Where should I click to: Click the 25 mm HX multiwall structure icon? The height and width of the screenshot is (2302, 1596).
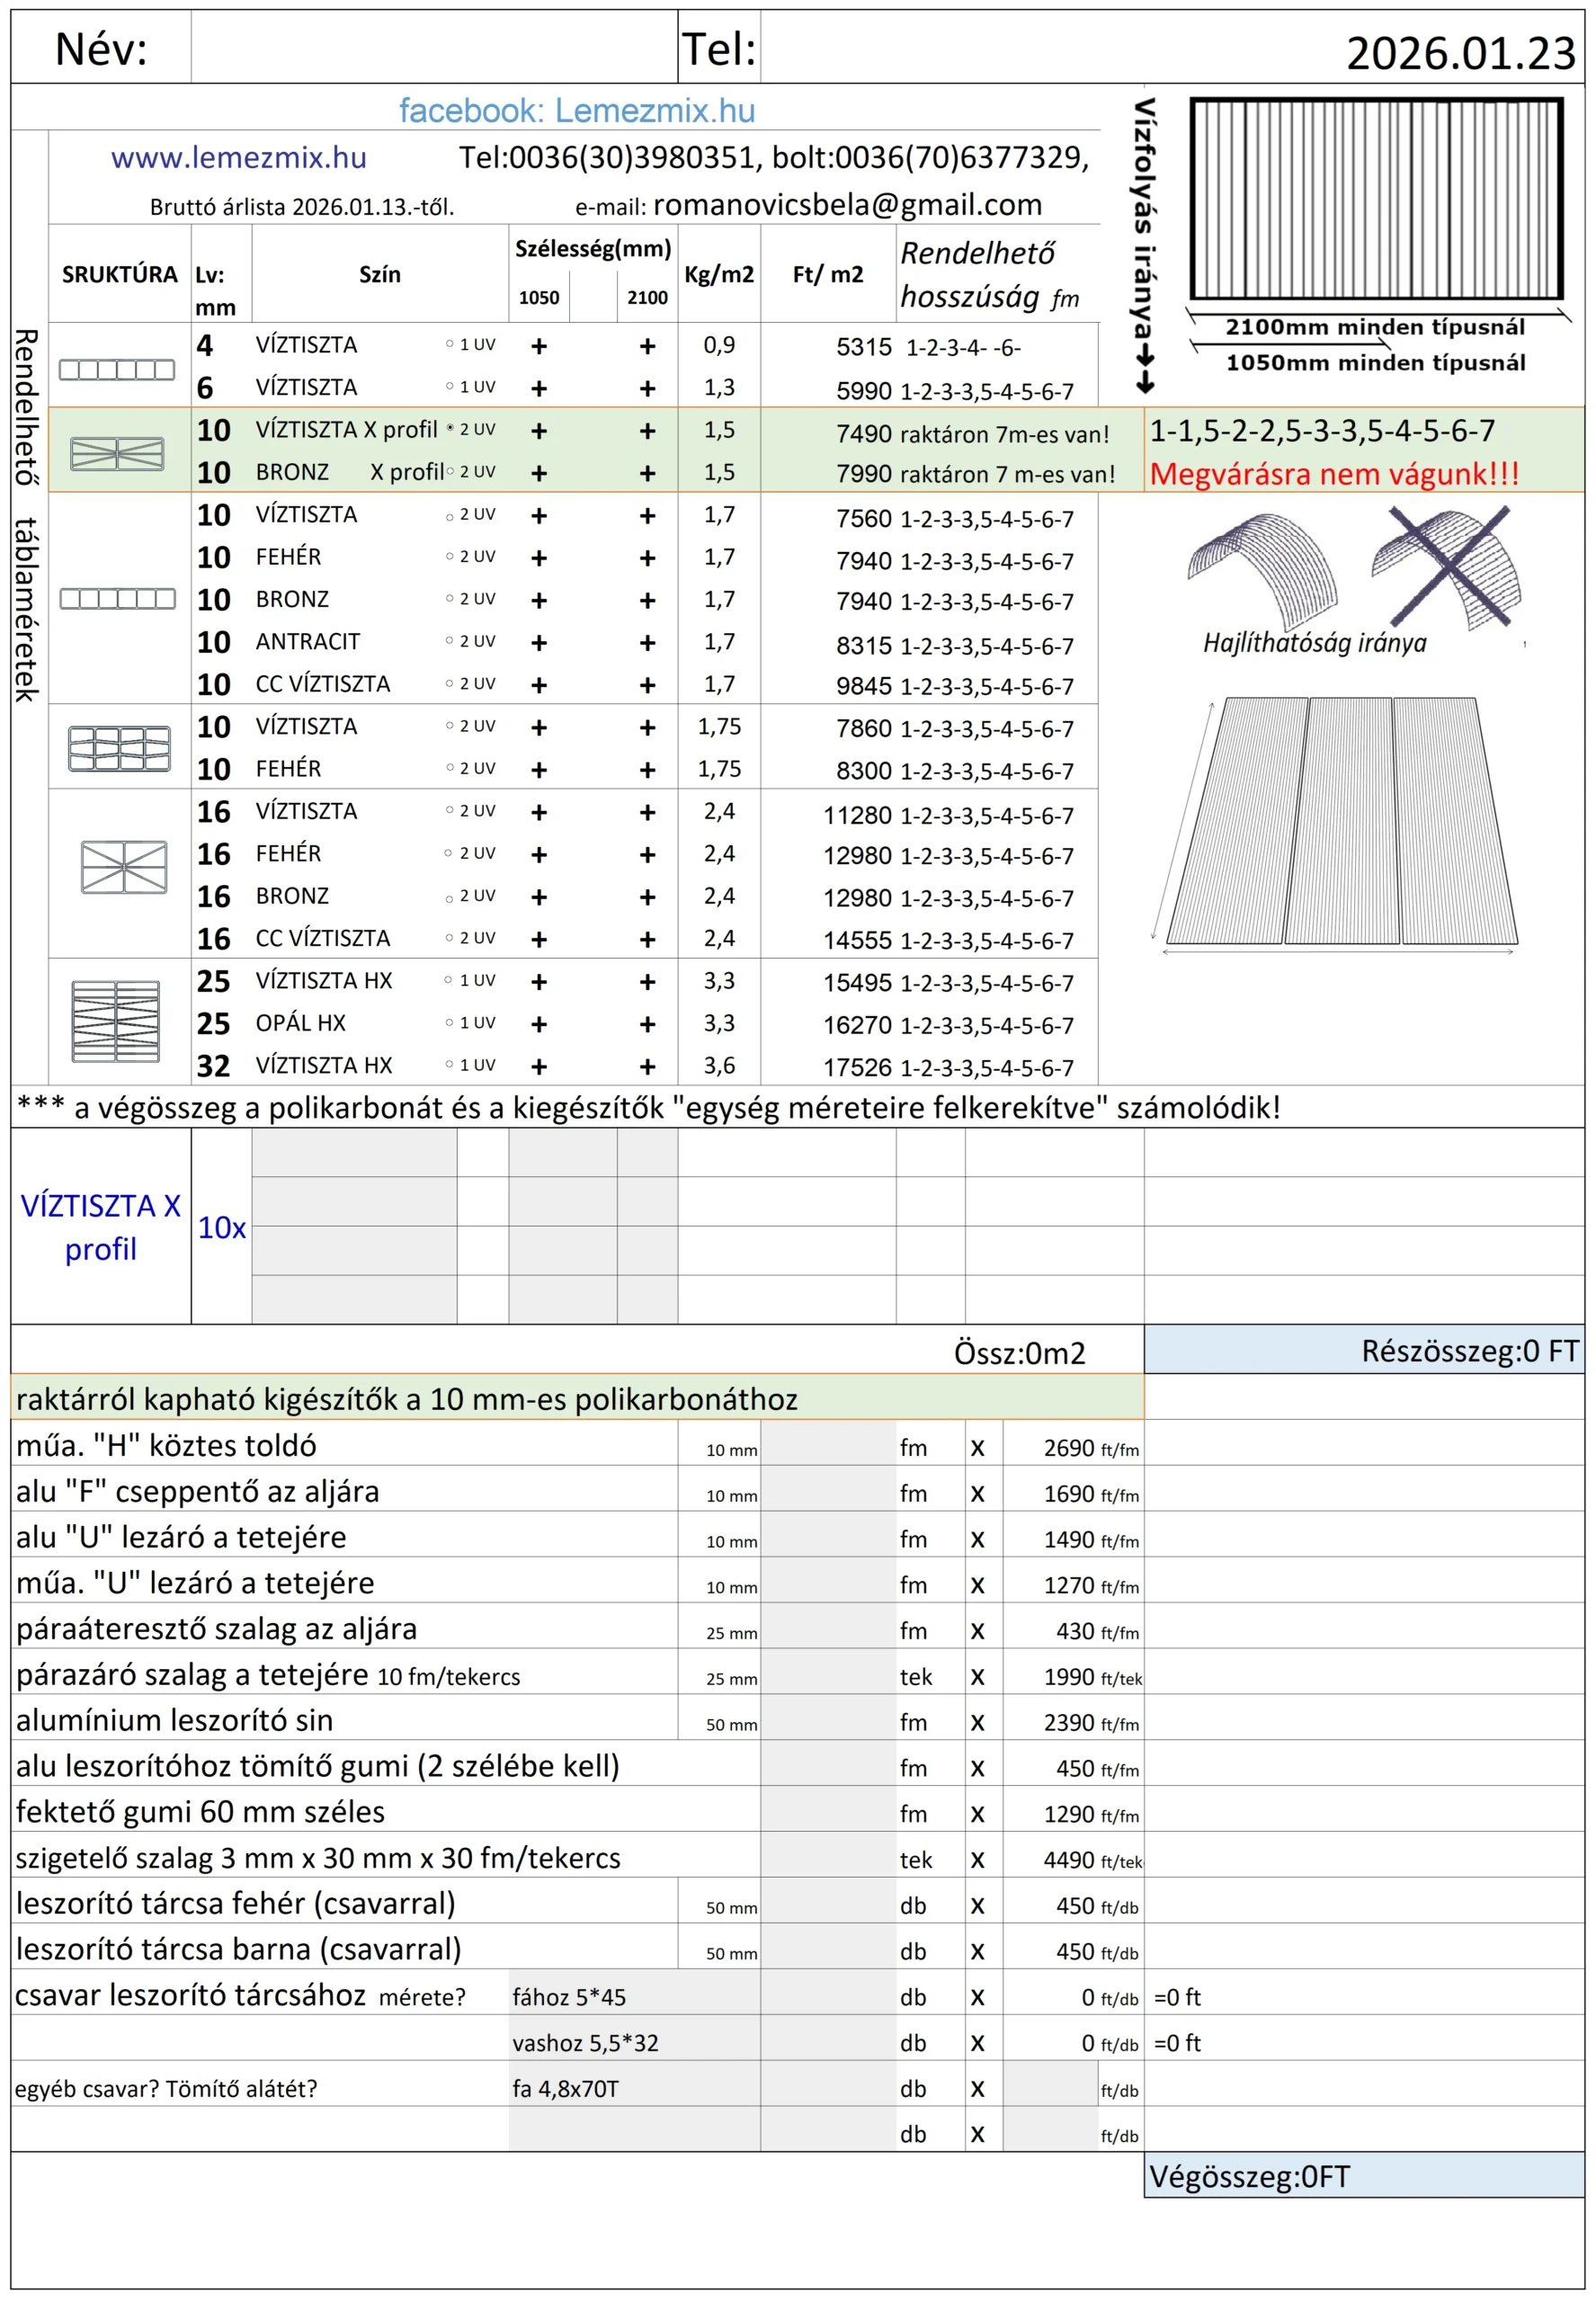pyautogui.click(x=116, y=1021)
